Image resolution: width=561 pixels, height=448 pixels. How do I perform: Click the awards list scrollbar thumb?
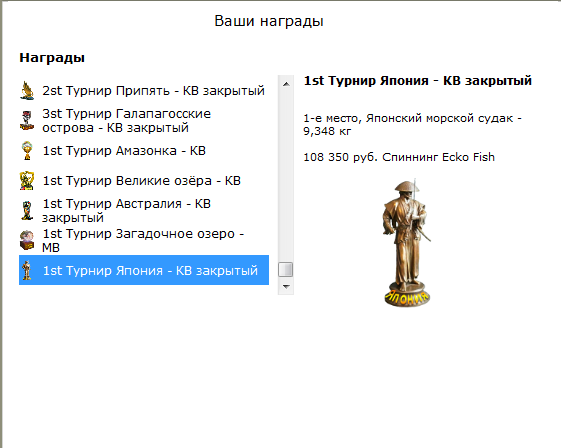coord(286,269)
